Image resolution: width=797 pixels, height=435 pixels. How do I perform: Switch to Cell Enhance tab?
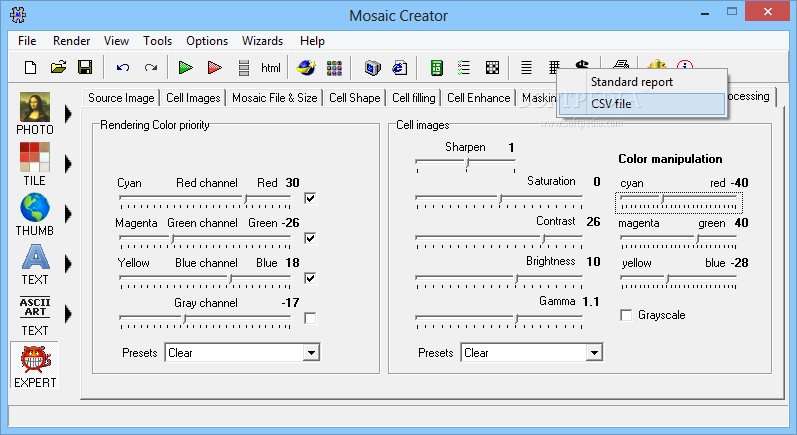[478, 98]
